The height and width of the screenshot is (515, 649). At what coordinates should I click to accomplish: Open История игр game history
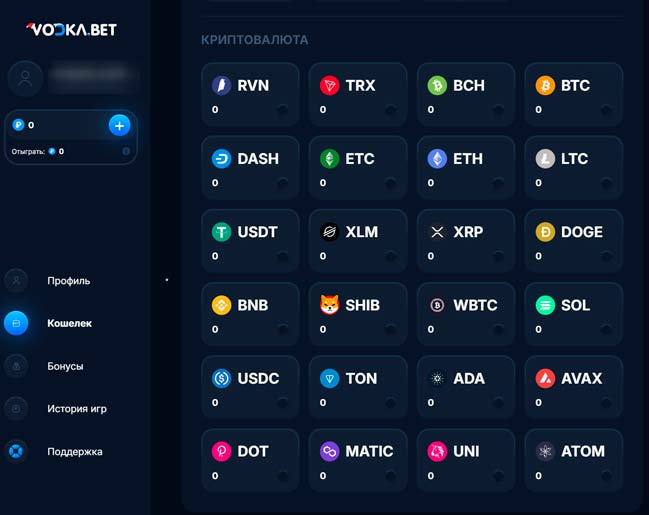coord(77,409)
